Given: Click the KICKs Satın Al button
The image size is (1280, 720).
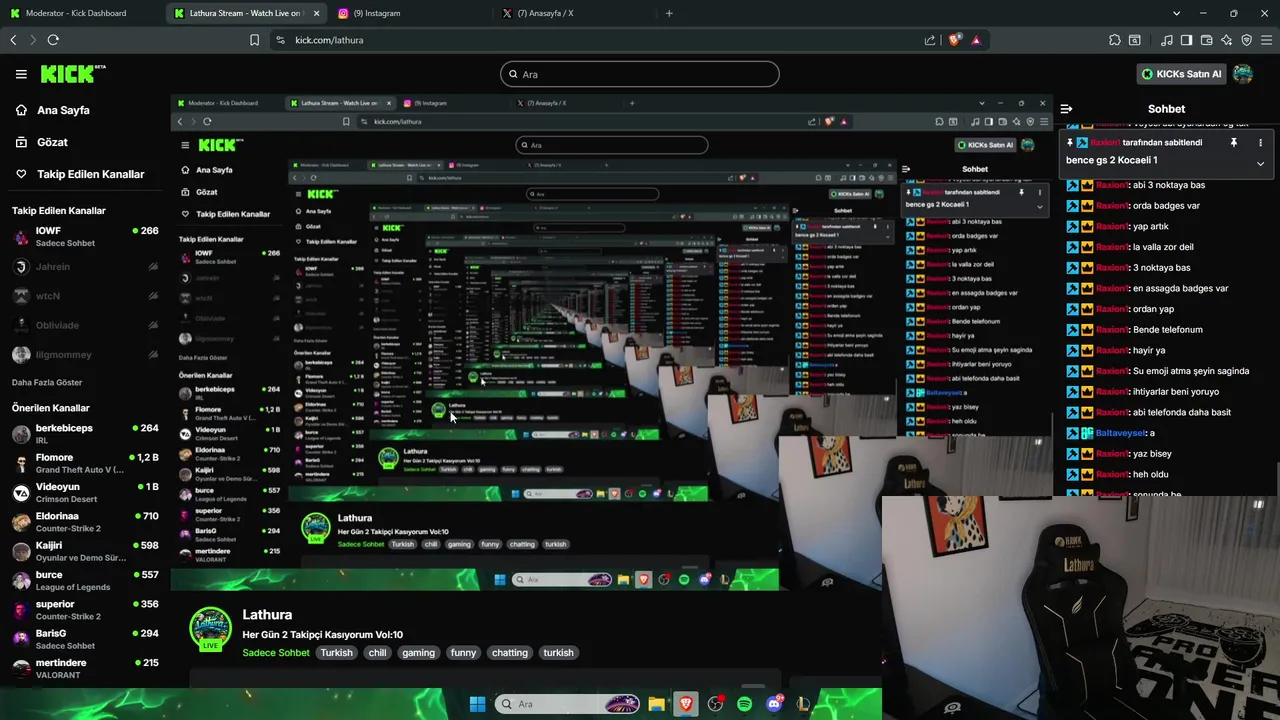Looking at the screenshot, I should tap(1181, 74).
